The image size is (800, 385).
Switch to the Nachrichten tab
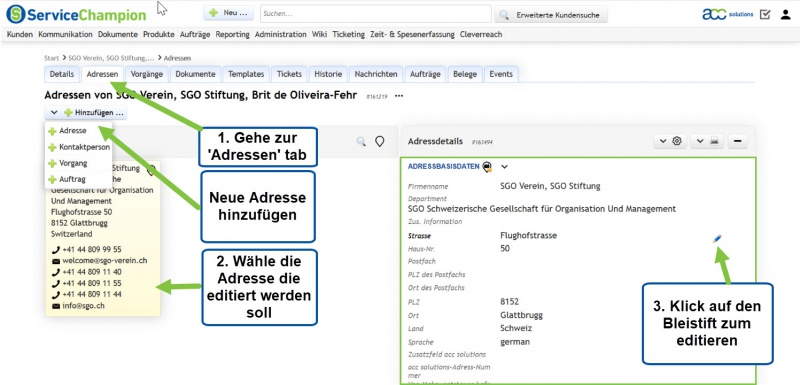click(x=376, y=74)
